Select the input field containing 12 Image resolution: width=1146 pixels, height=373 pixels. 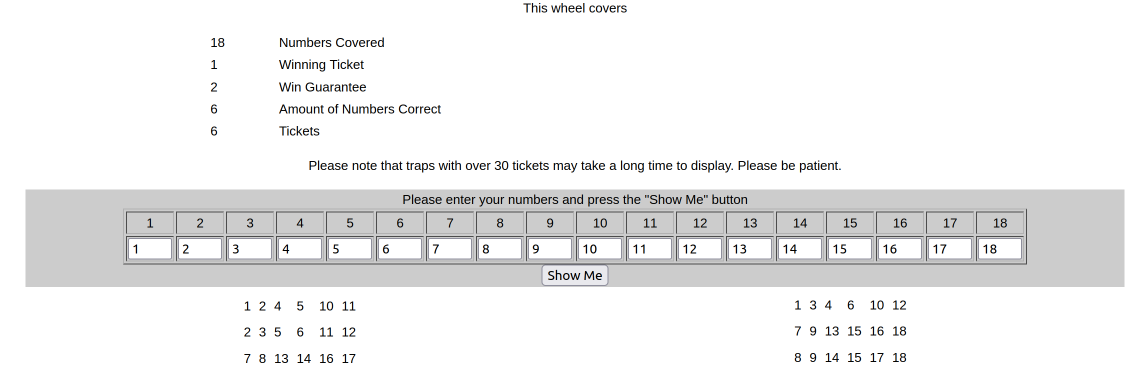pos(700,249)
